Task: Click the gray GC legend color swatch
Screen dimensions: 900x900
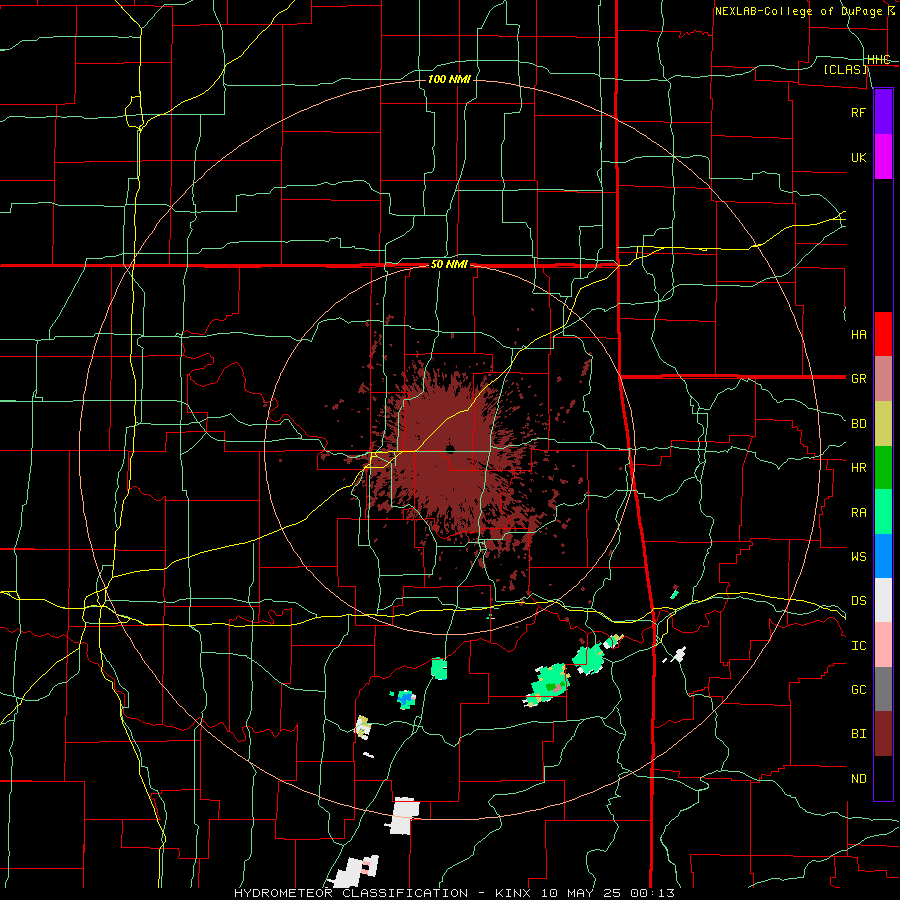Action: tap(883, 689)
